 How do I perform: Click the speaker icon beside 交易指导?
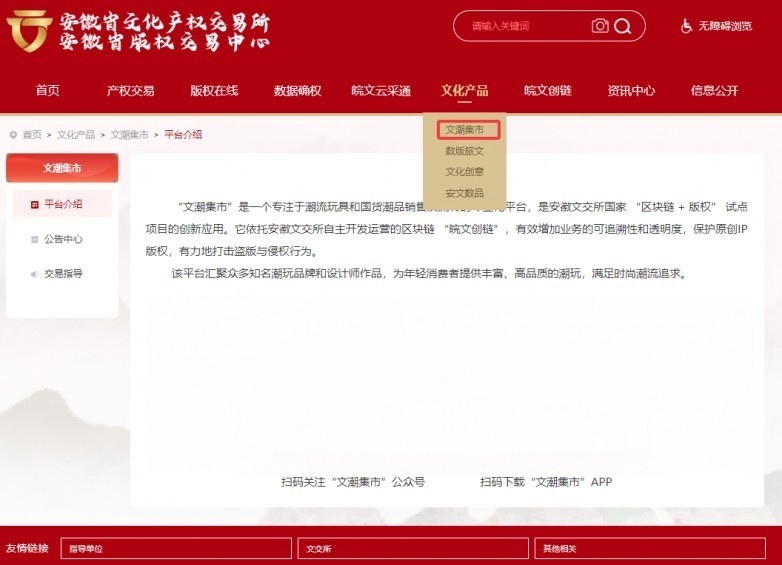pyautogui.click(x=34, y=274)
